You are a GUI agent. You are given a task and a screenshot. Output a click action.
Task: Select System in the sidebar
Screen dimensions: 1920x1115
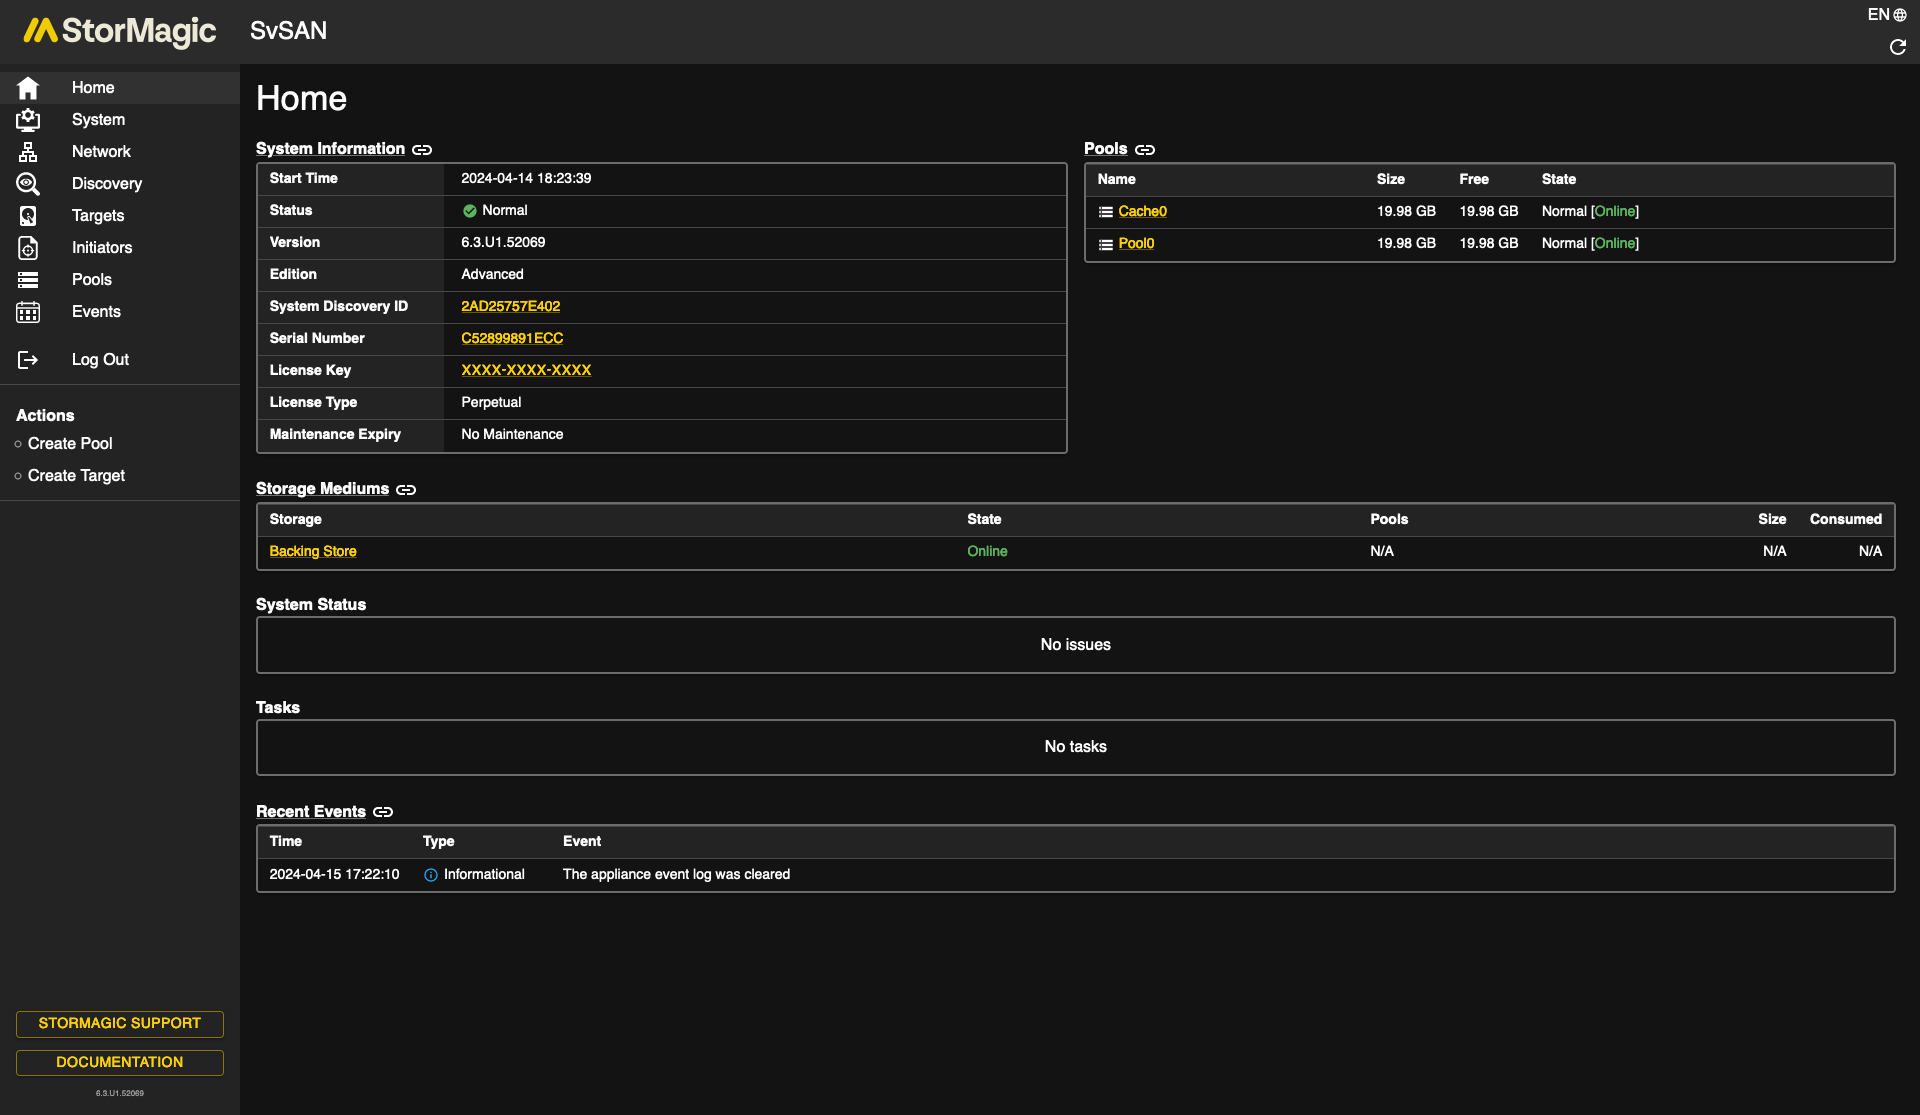coord(98,120)
